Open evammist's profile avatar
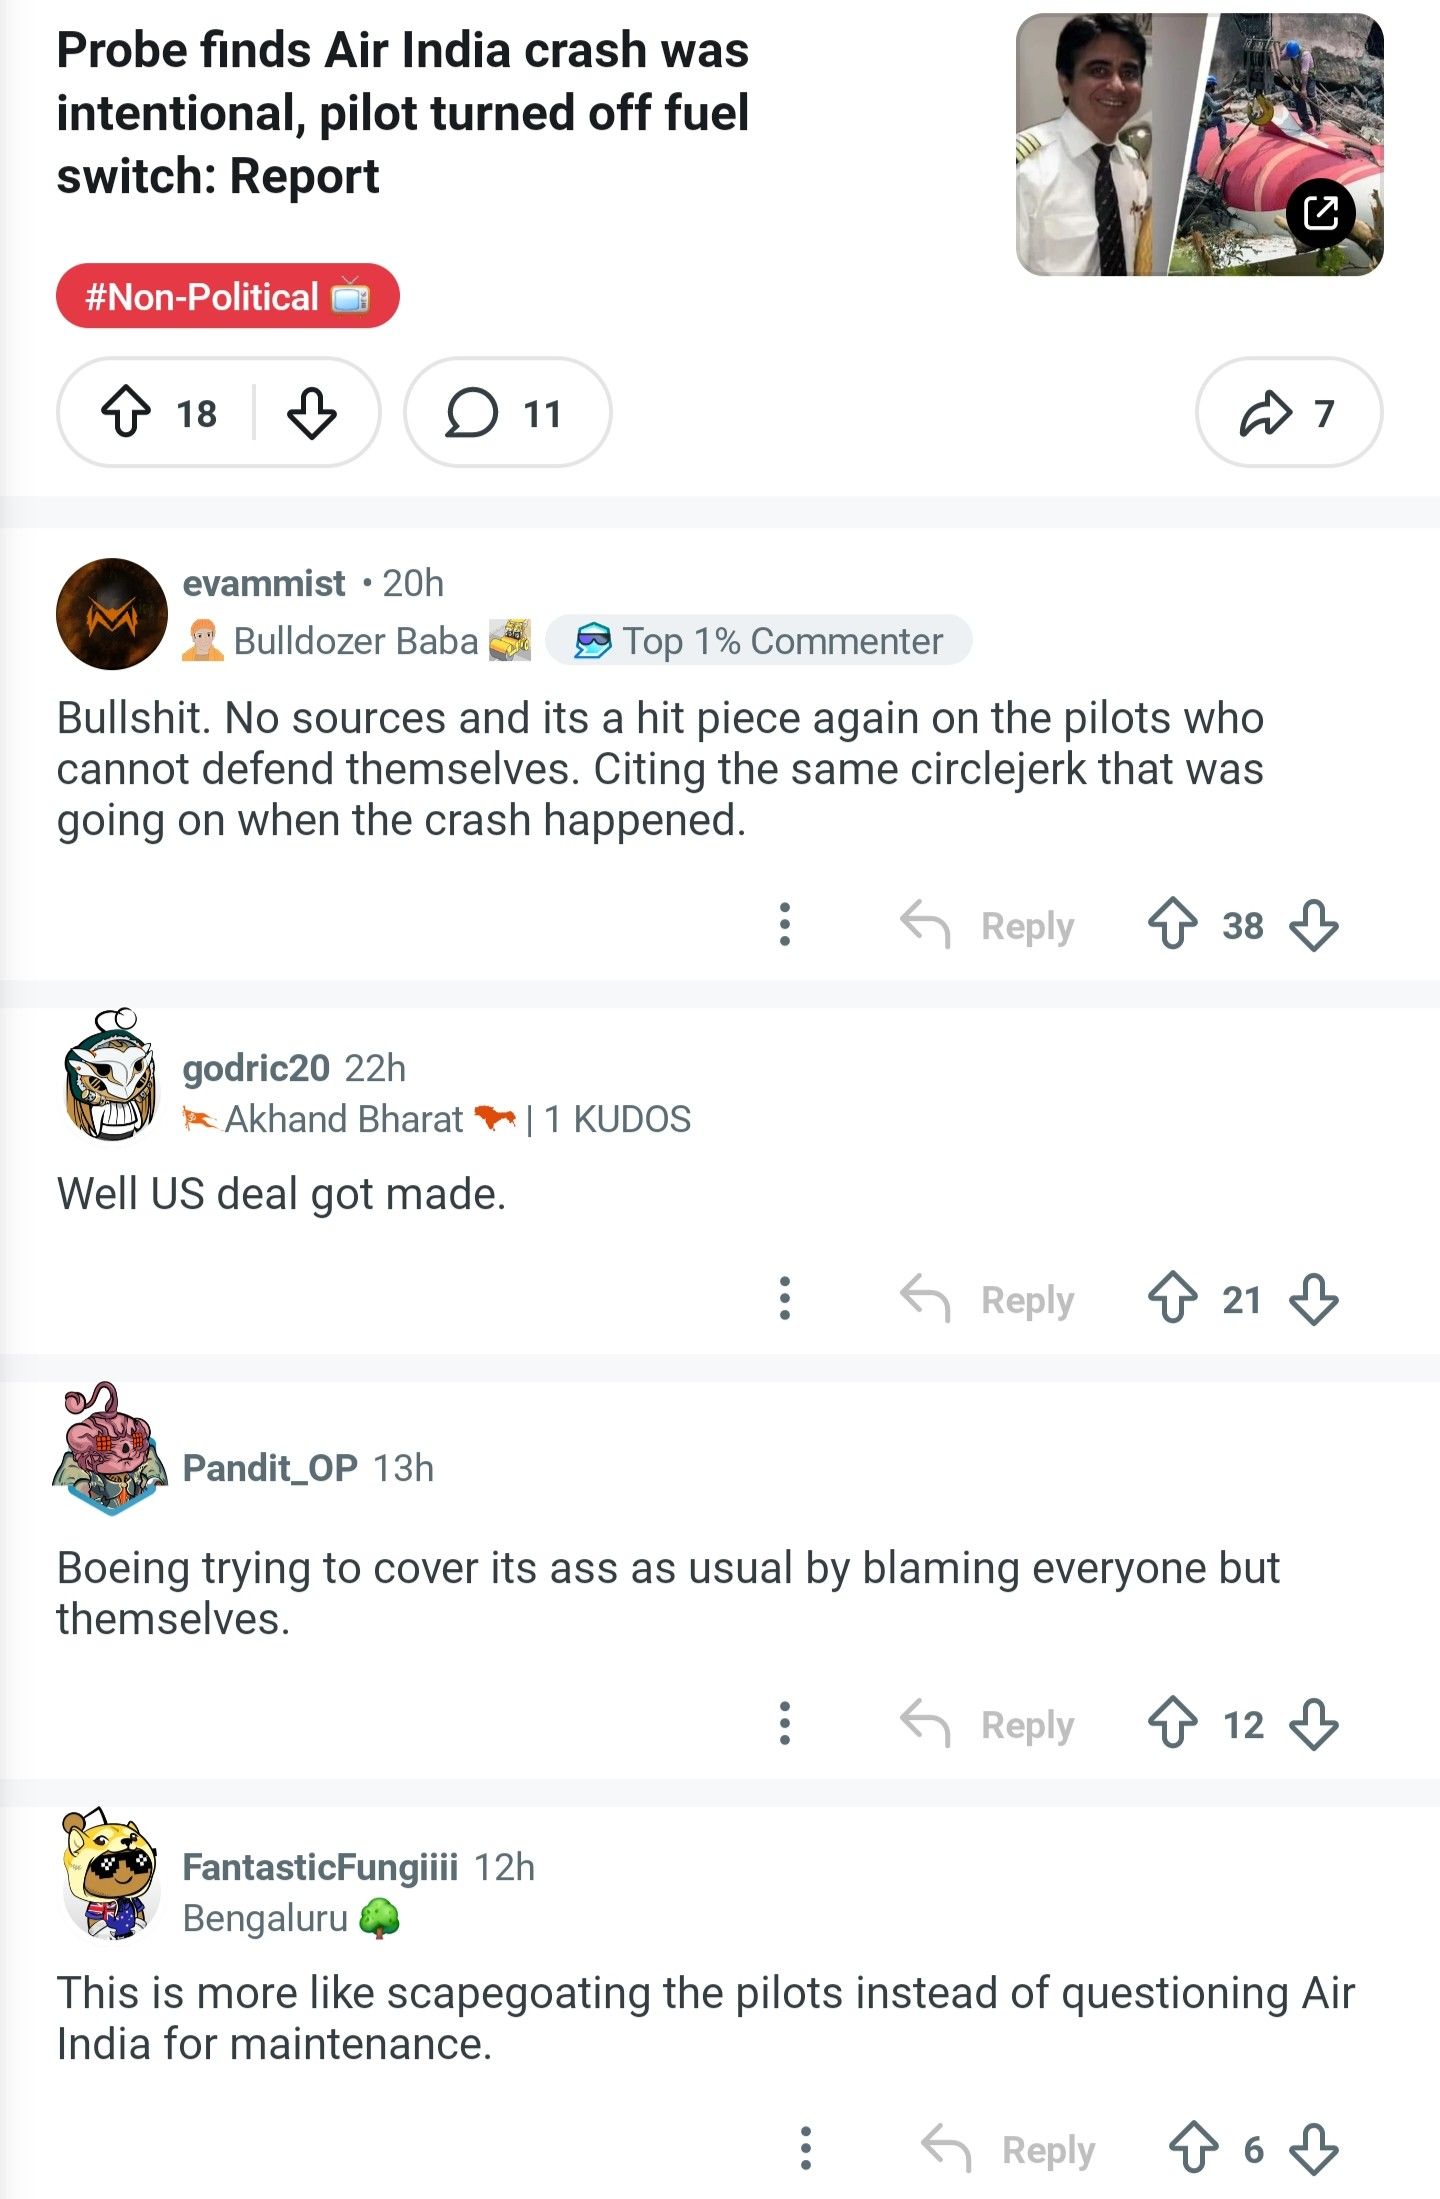This screenshot has height=2199, width=1440. (111, 613)
